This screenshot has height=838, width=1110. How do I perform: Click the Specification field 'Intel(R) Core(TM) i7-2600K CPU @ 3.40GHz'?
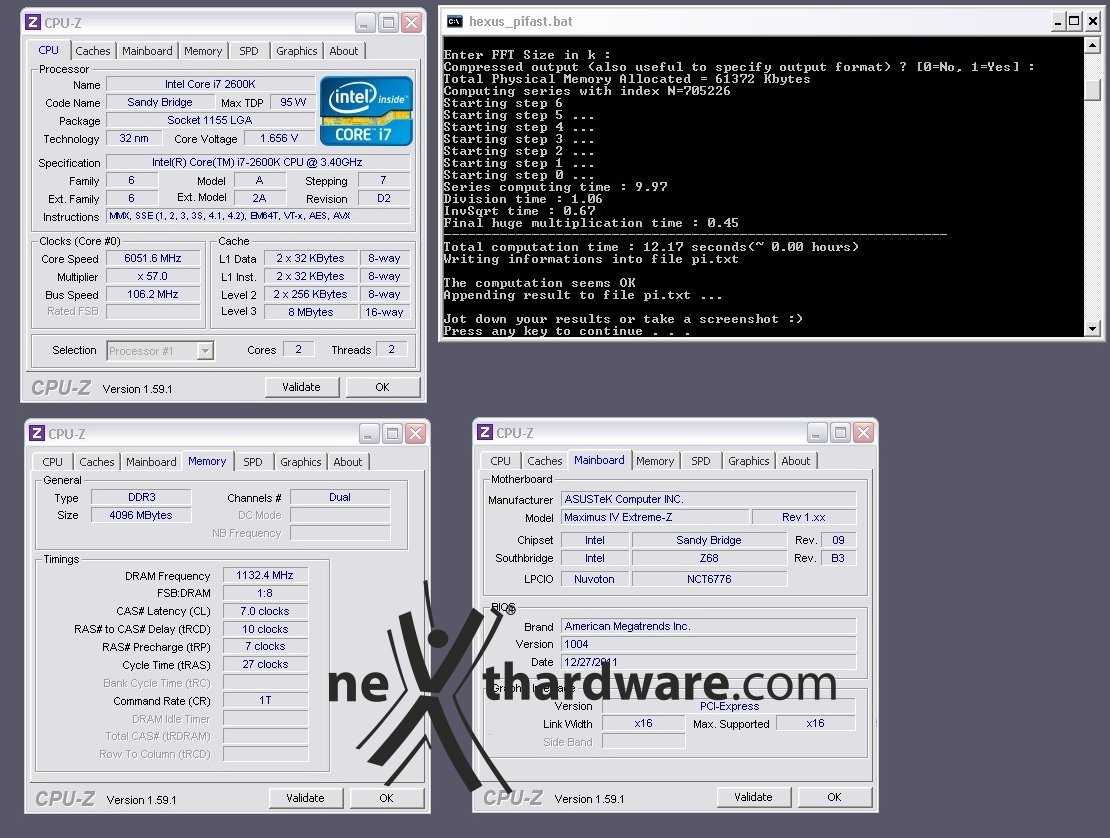tap(258, 163)
